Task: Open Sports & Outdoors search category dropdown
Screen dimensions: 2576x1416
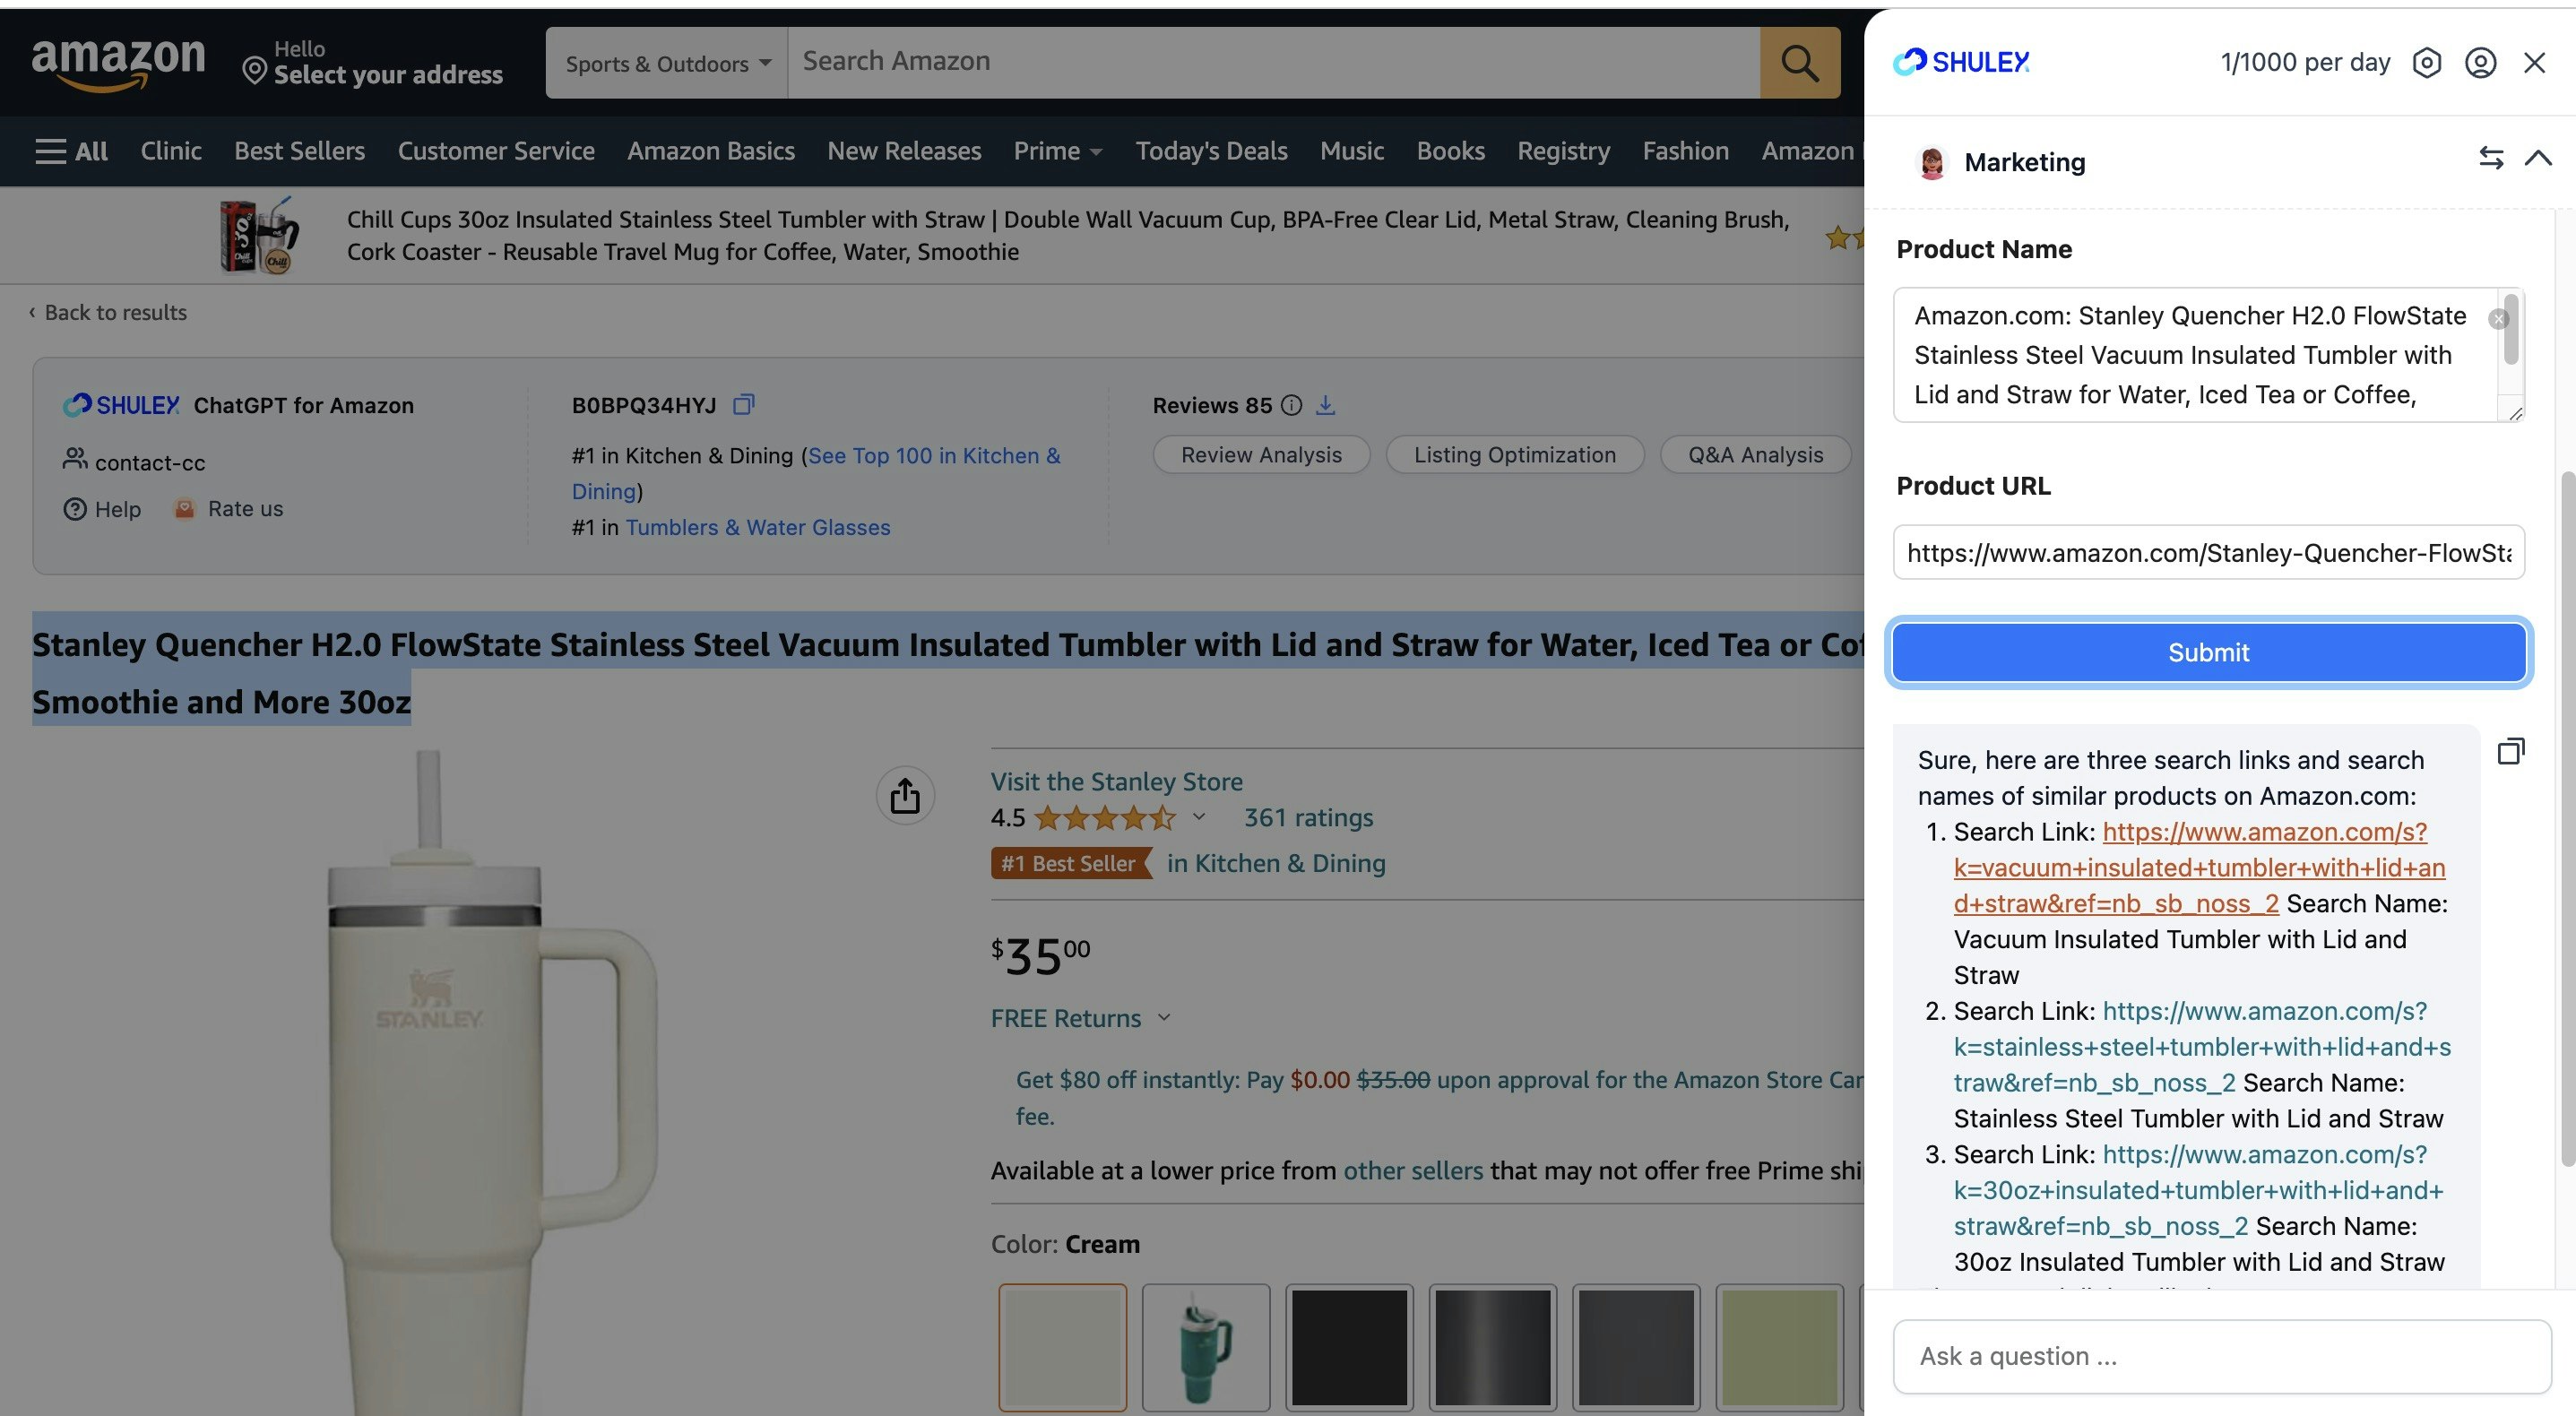Action: (x=667, y=63)
